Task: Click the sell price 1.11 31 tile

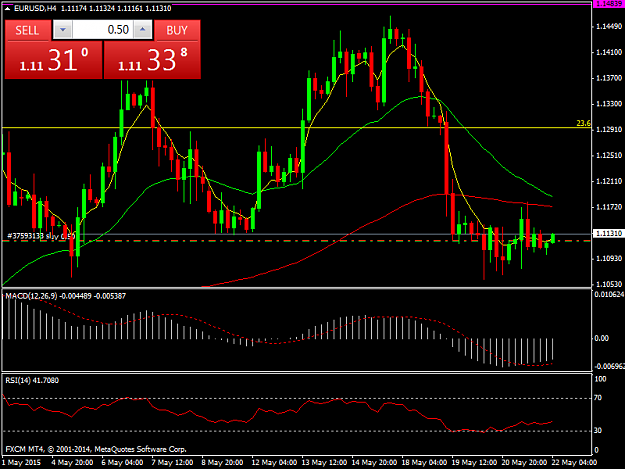Action: point(53,60)
